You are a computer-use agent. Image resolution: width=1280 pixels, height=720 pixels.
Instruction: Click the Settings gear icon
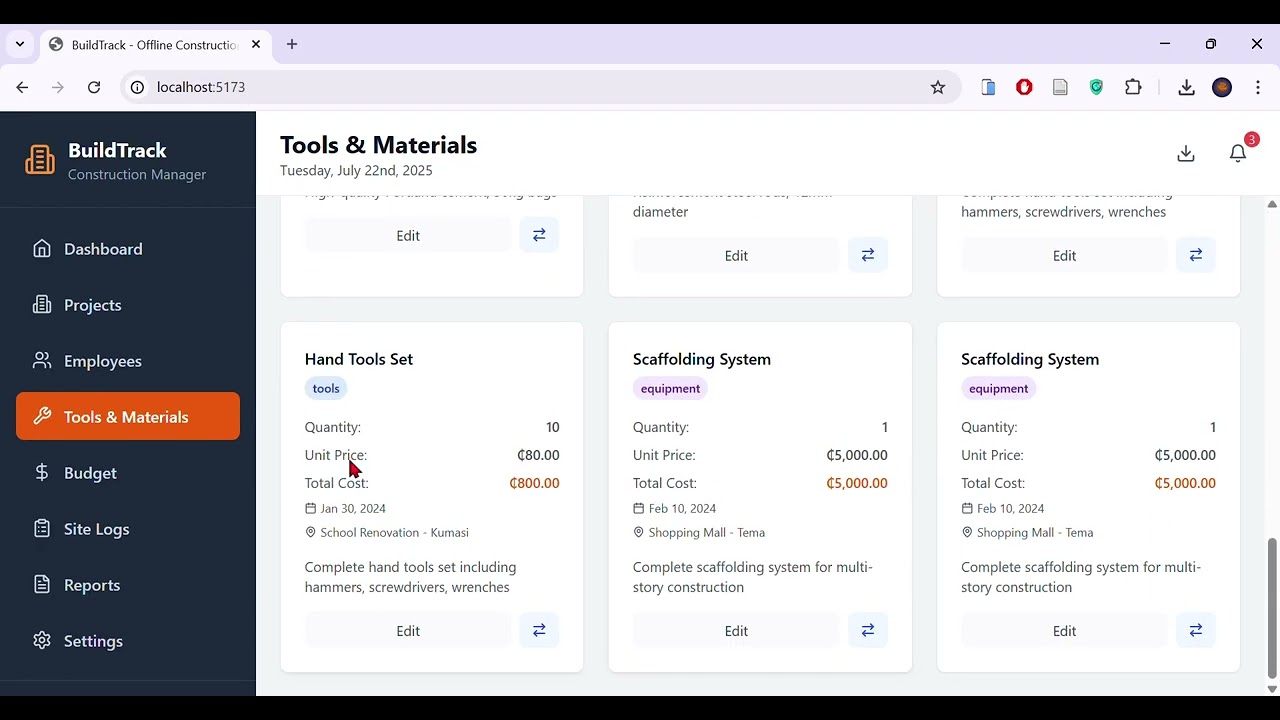42,641
